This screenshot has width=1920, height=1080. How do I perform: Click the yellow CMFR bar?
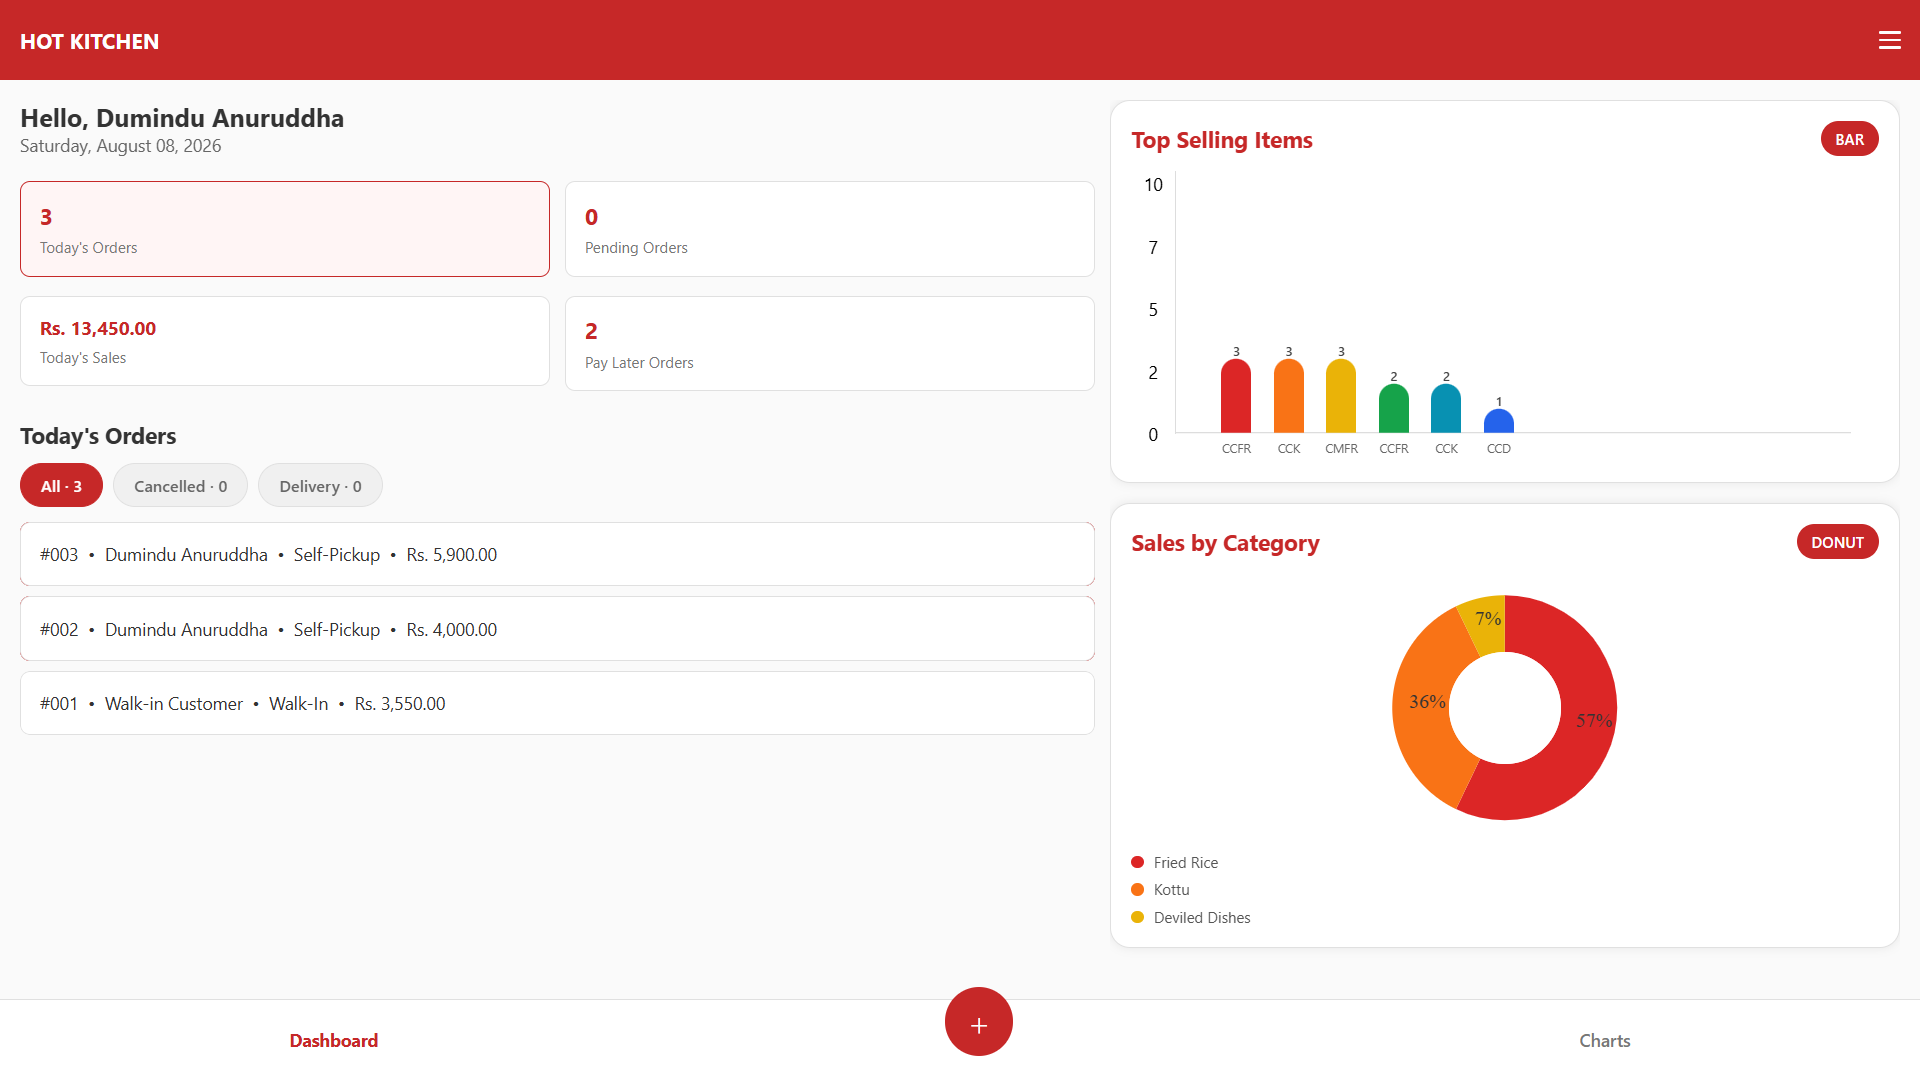(x=1341, y=396)
